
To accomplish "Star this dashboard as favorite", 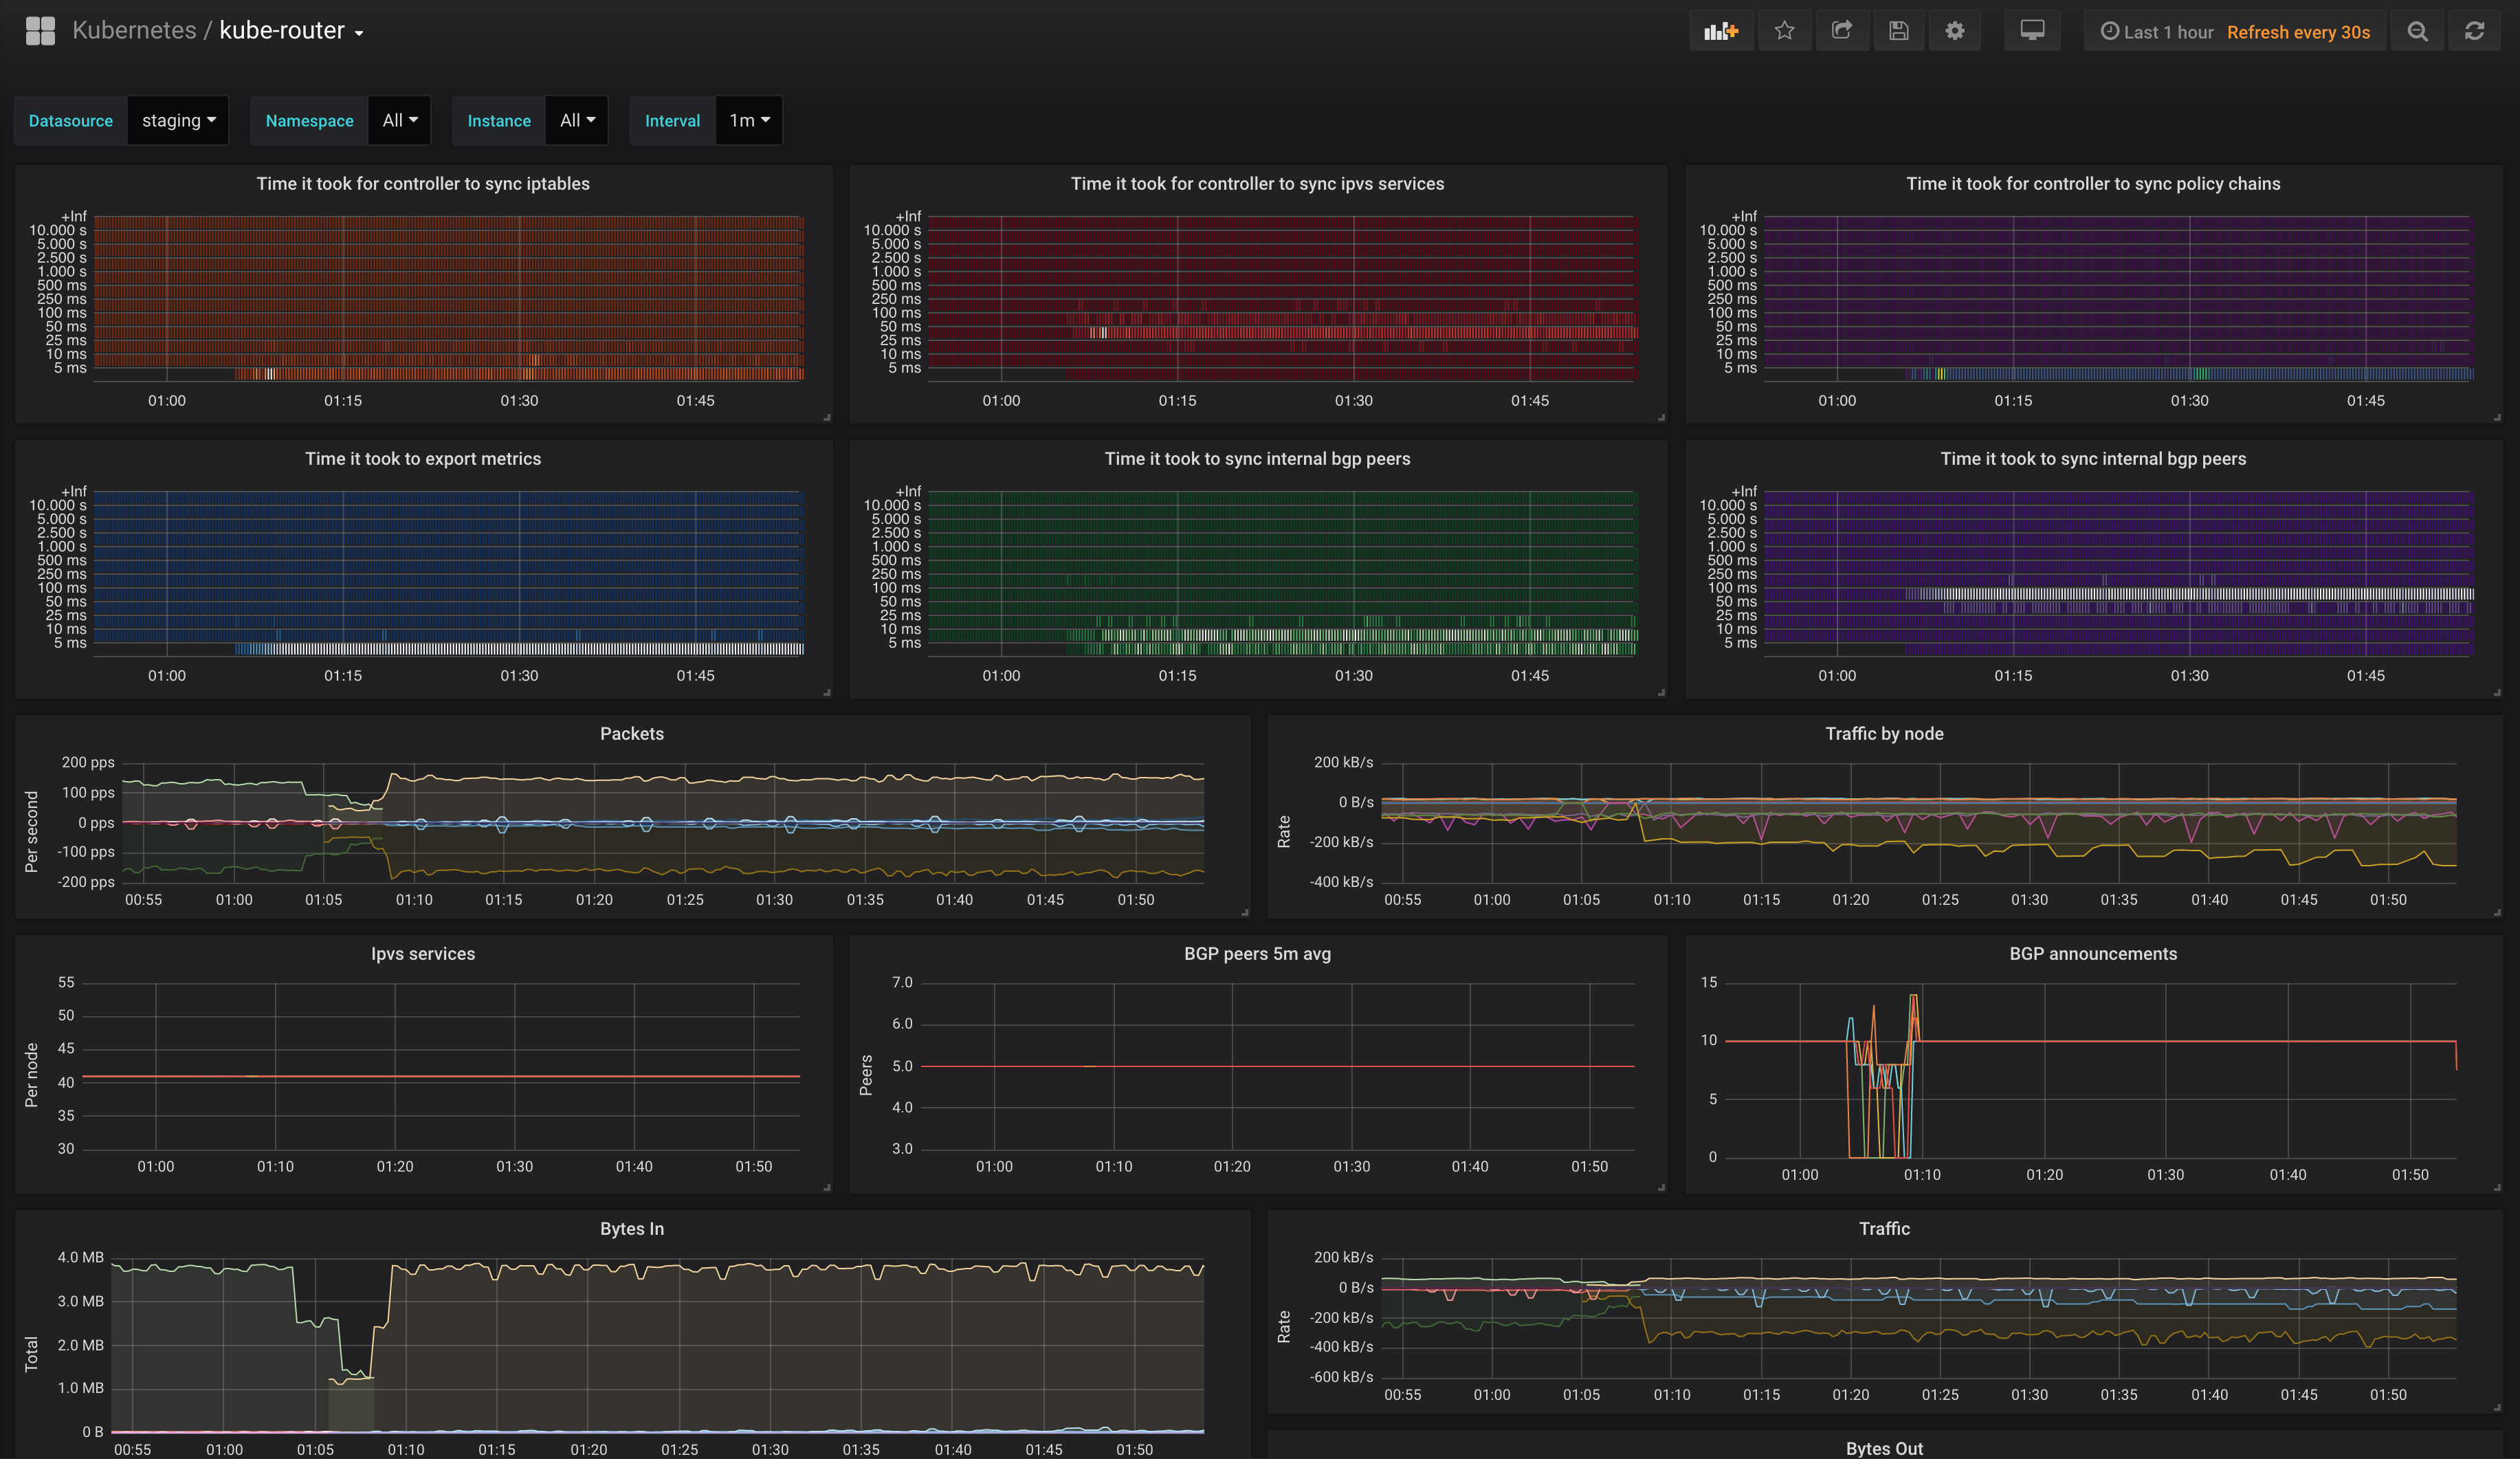I will 1784,31.
